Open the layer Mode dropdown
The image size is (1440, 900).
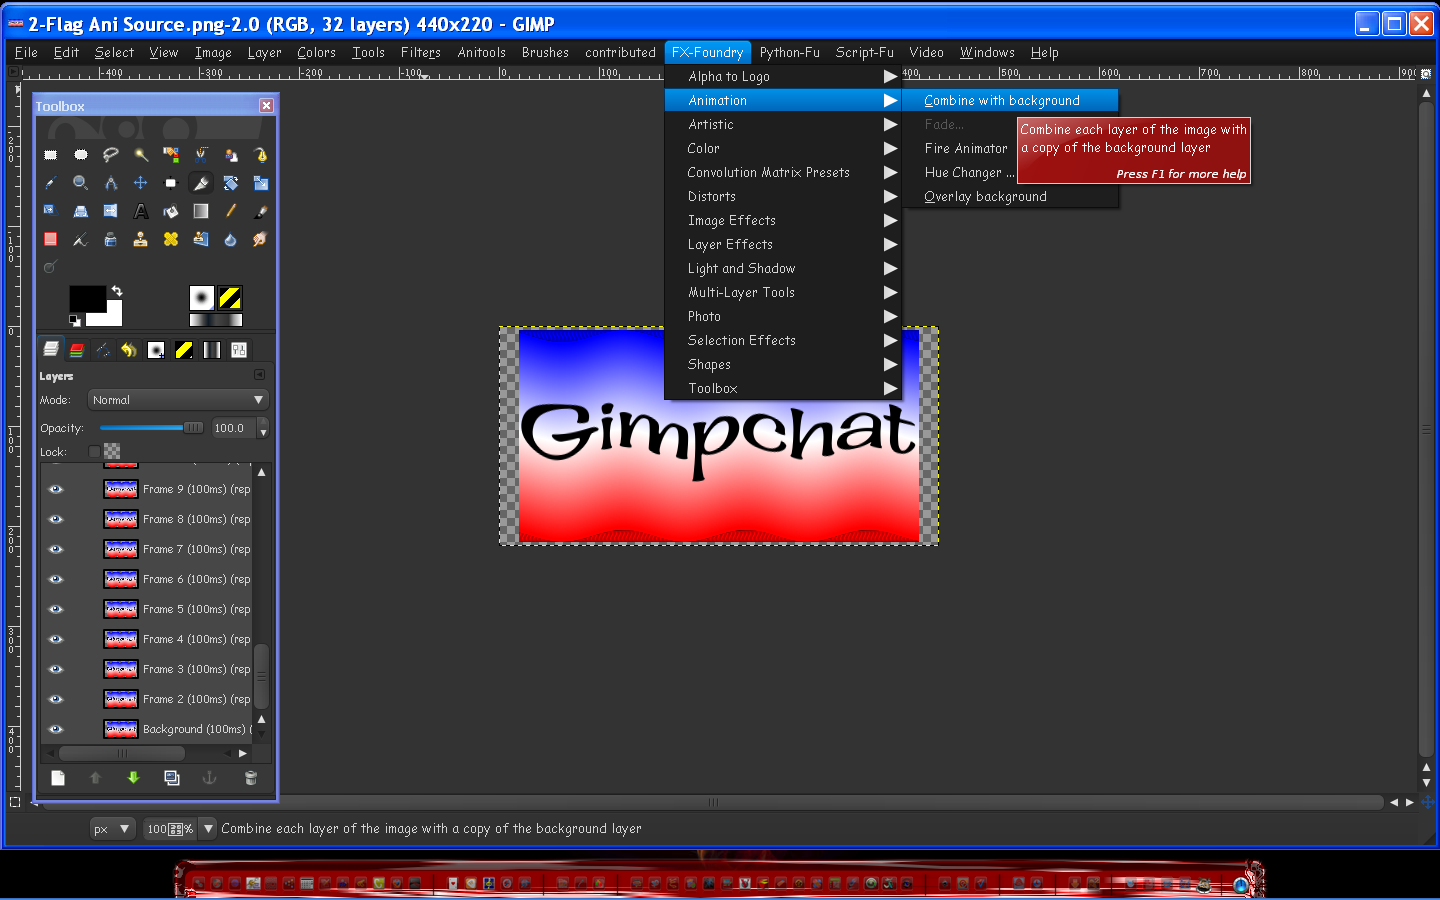point(178,400)
